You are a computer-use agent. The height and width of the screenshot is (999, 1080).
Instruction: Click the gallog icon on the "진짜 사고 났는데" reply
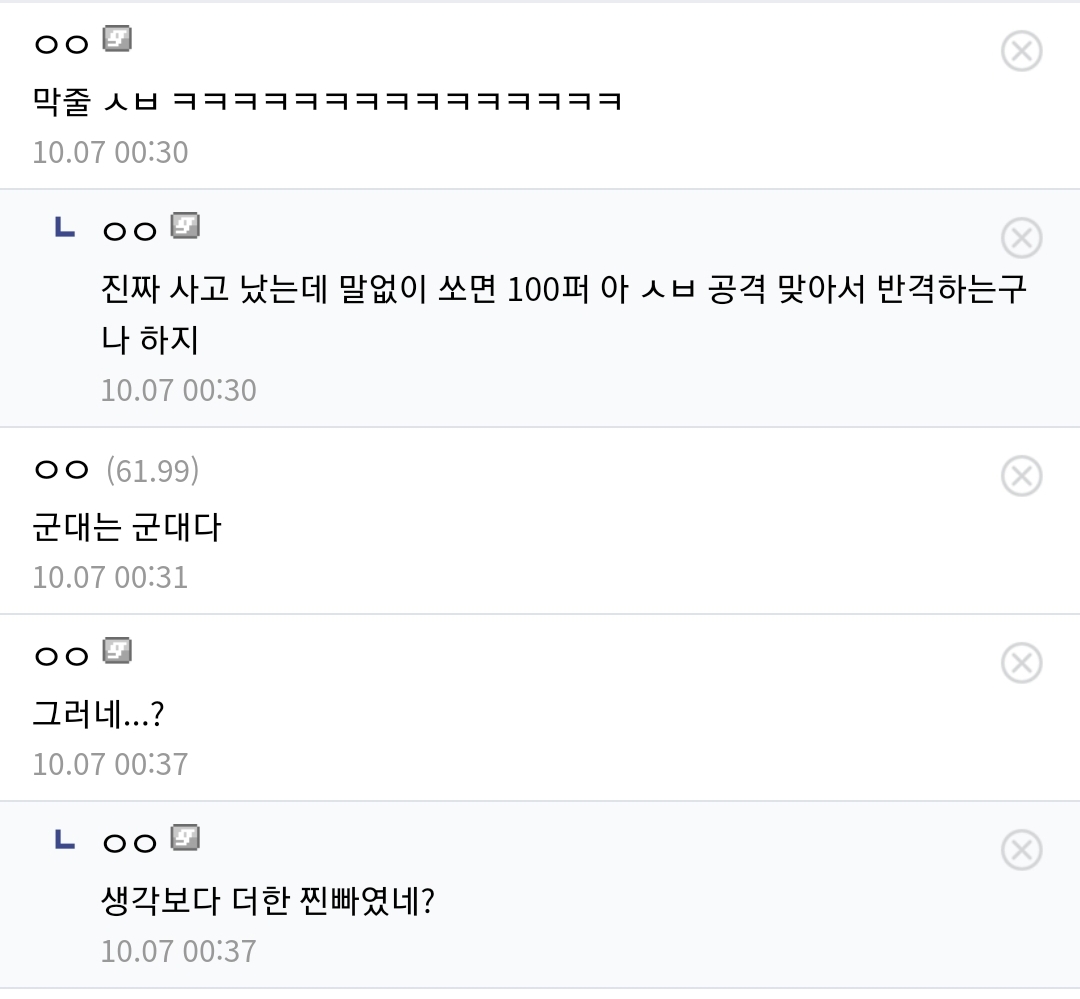click(x=186, y=226)
